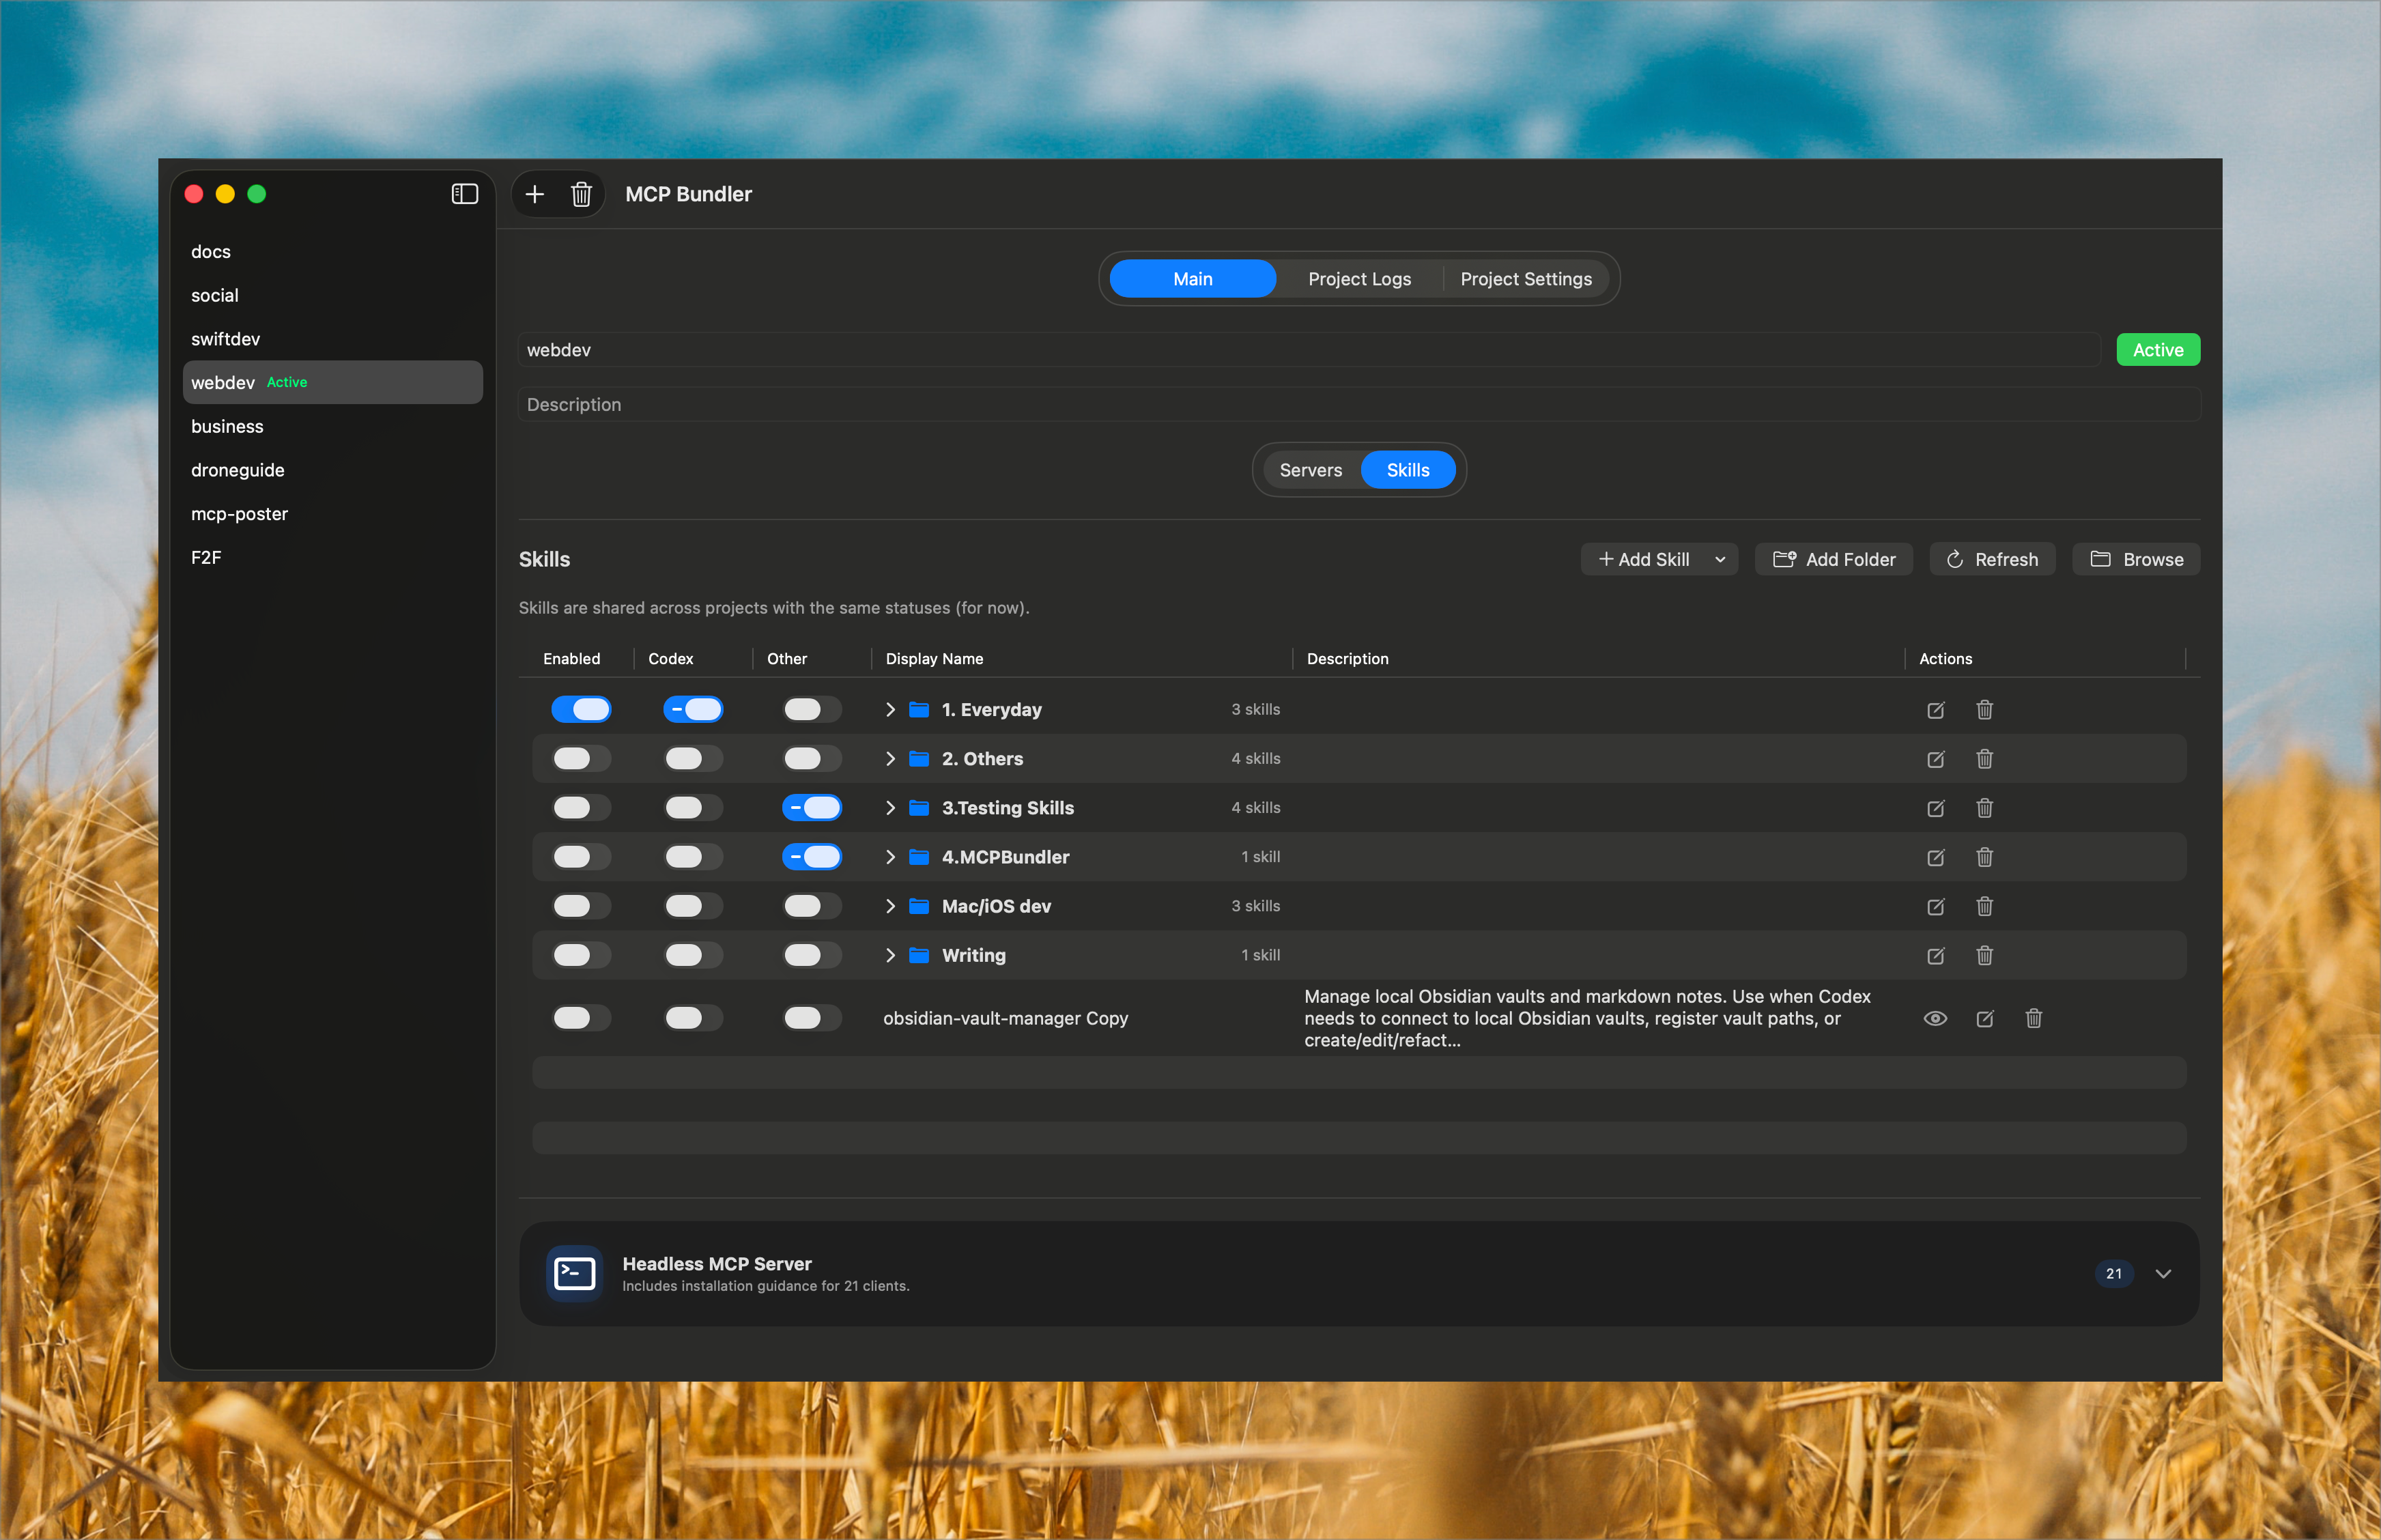Screen dimensions: 2381x1540
Task: Toggle the sidebar panel icon
Action: pos(464,194)
